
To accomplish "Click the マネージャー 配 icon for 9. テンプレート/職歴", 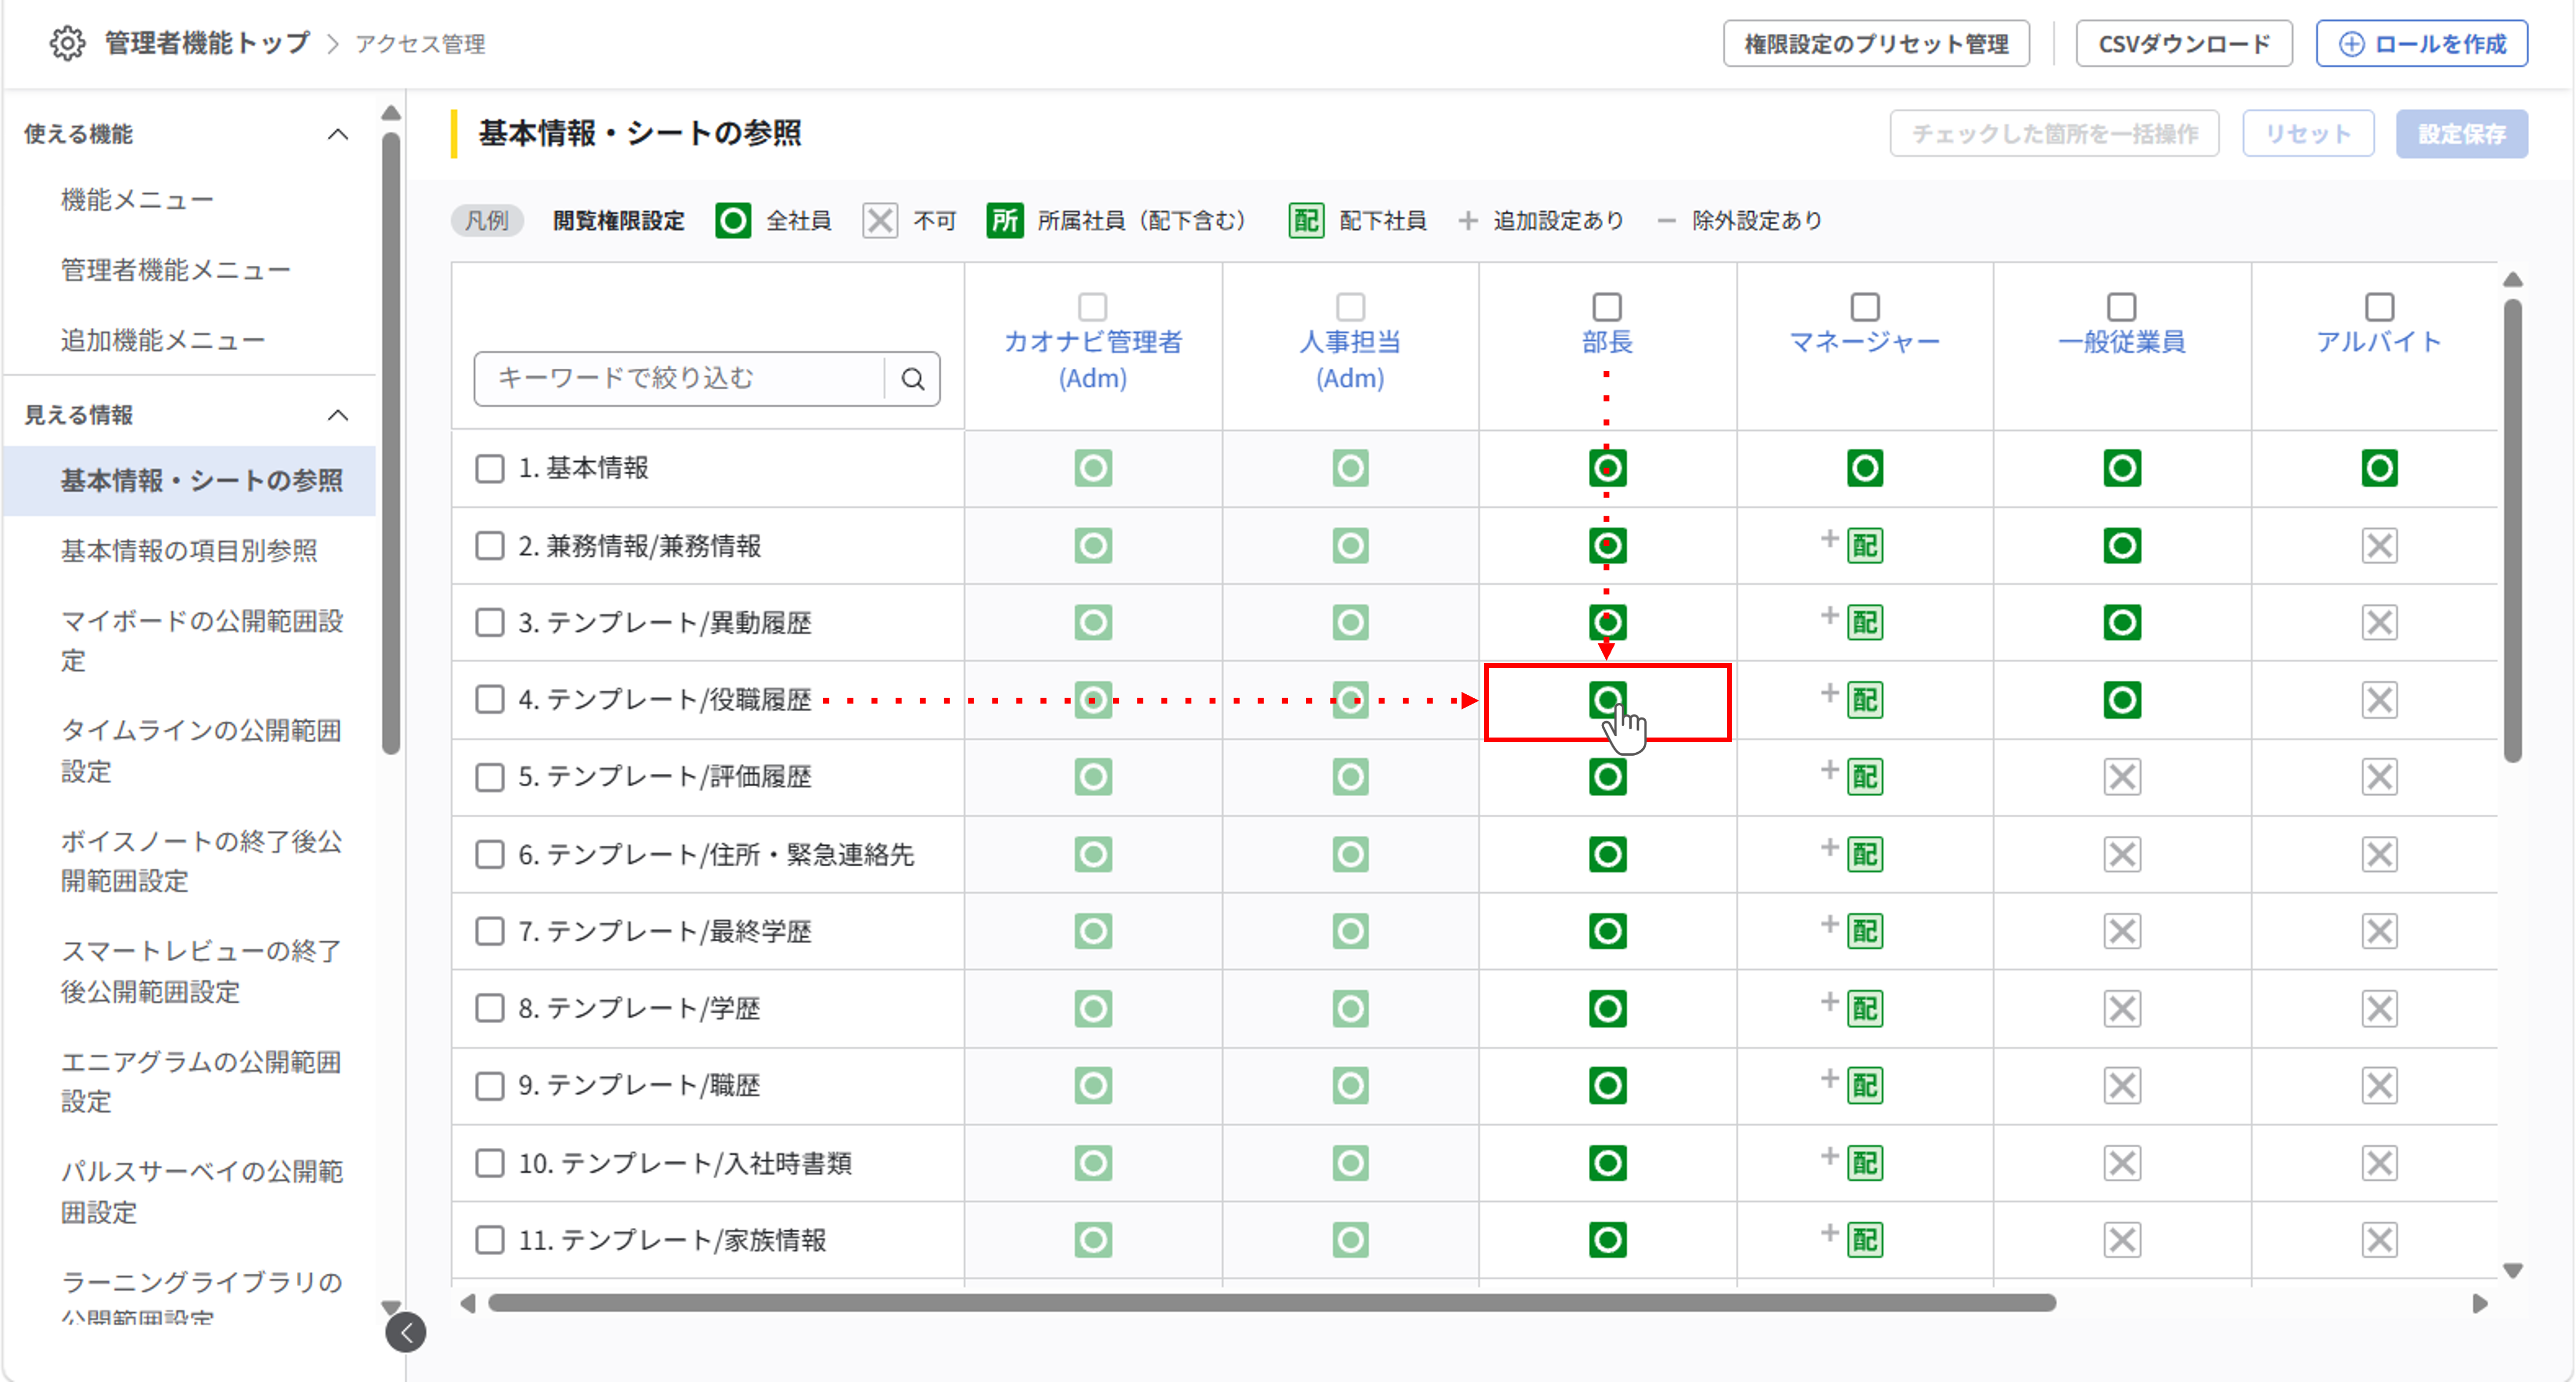I will [1864, 1086].
